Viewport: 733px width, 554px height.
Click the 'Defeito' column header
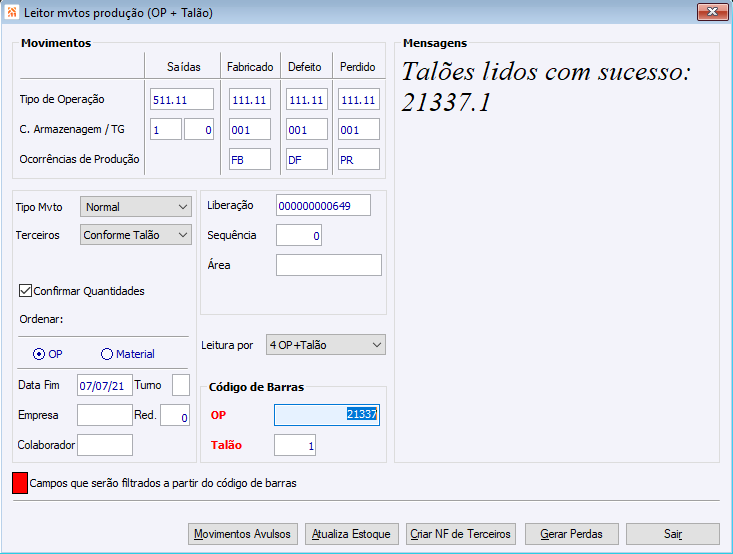tap(305, 67)
